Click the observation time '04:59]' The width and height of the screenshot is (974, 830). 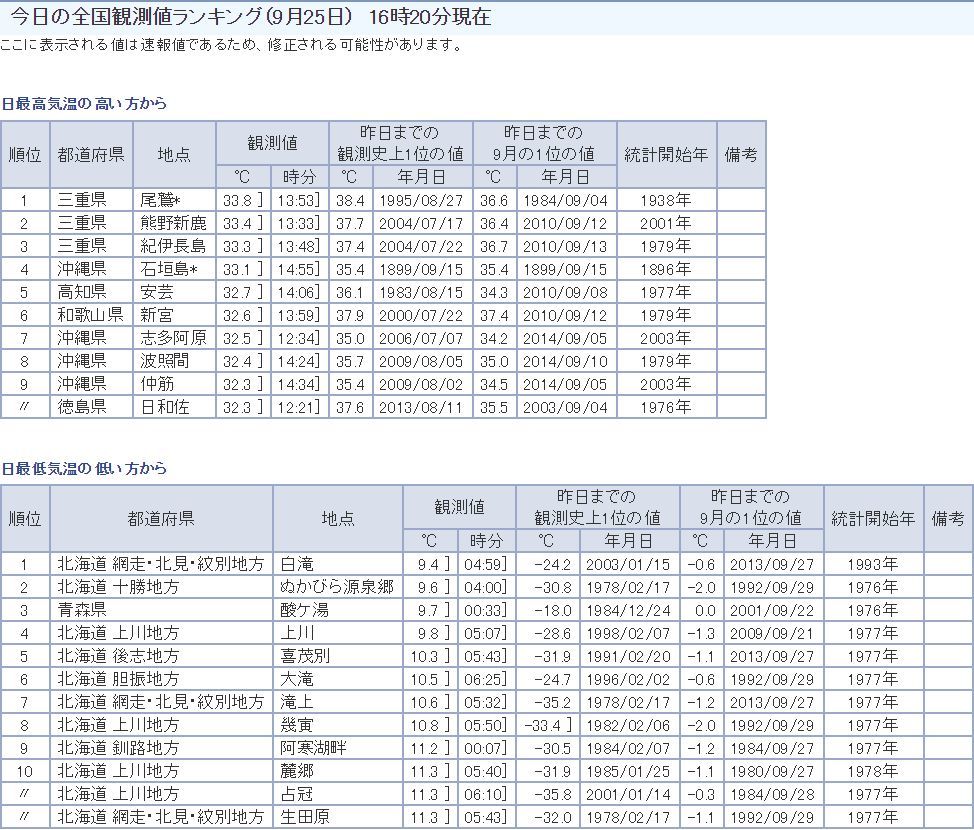(487, 564)
